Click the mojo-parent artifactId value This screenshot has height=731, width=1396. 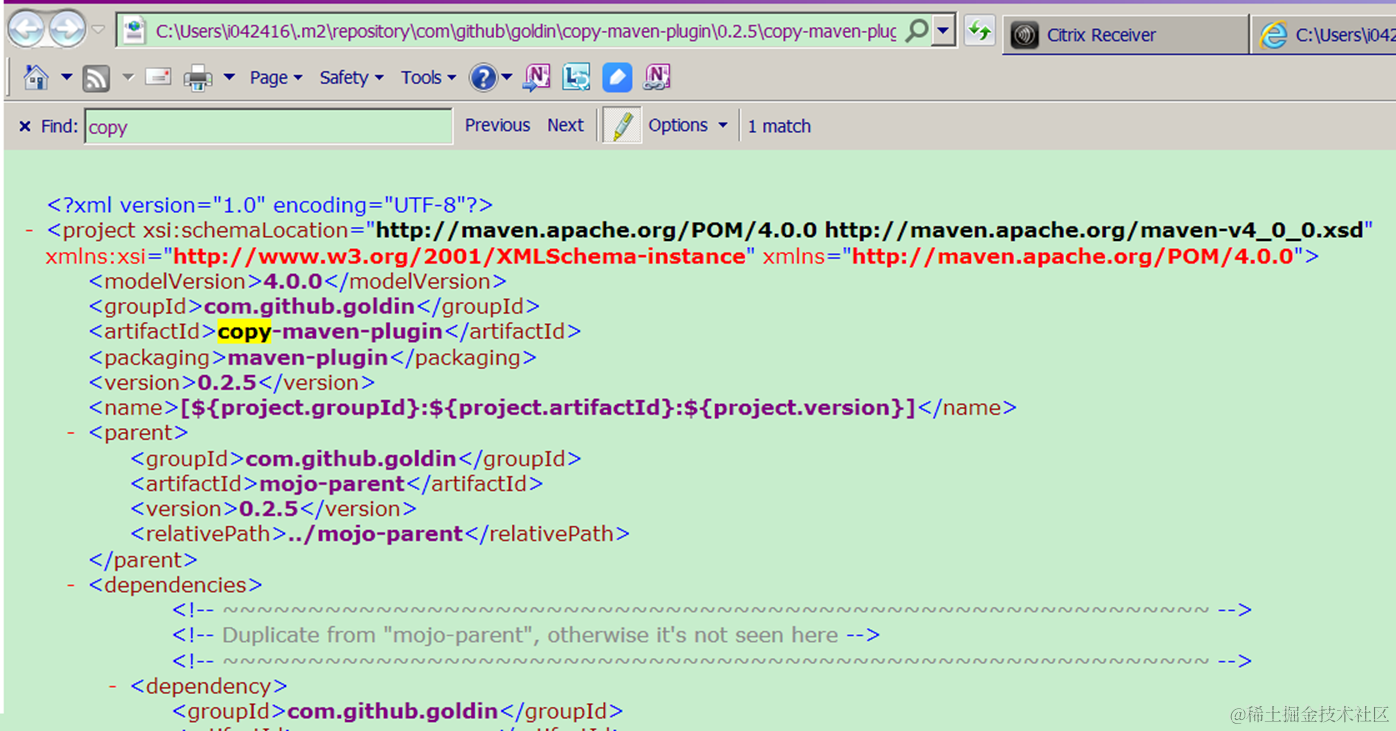332,483
